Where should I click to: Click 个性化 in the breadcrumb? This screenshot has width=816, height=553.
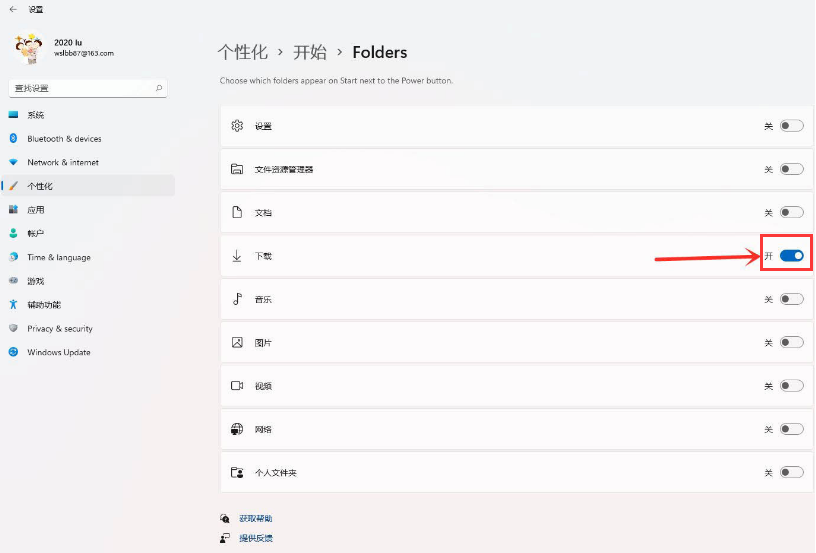pyautogui.click(x=243, y=52)
